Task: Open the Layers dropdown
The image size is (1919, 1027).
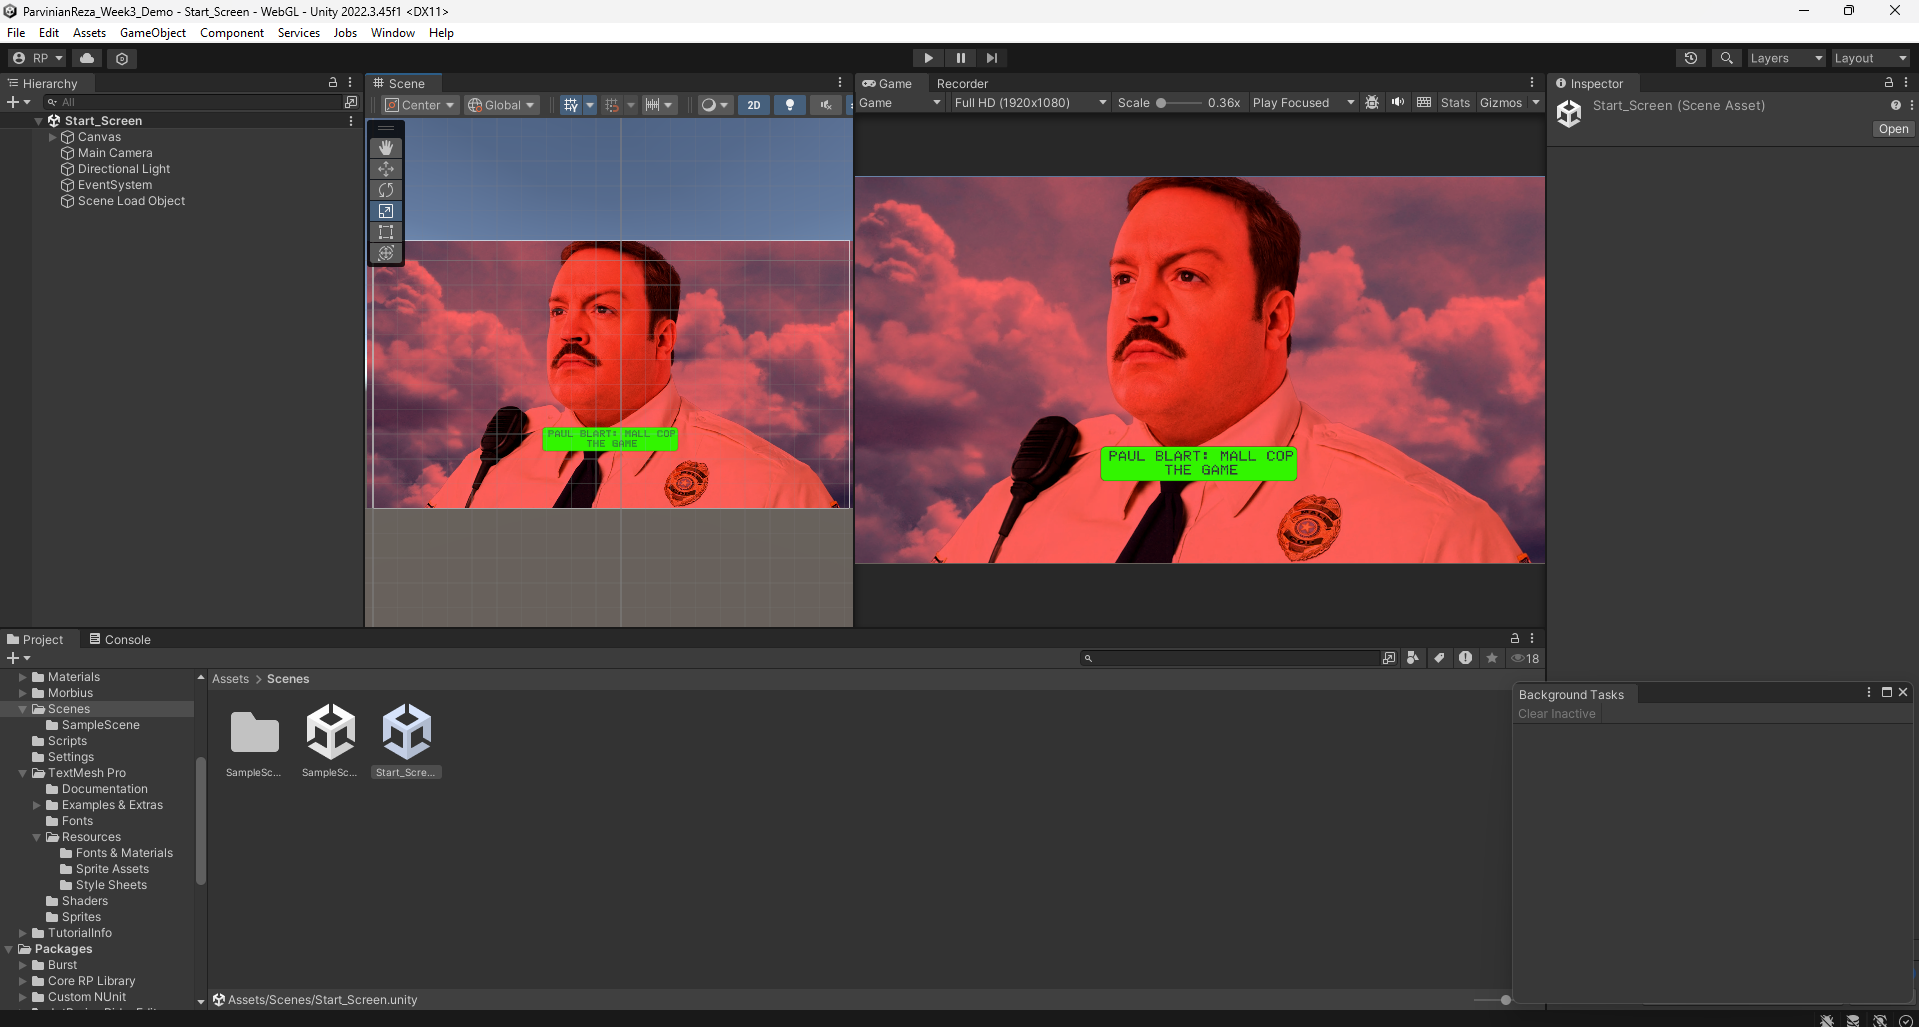Action: click(x=1786, y=58)
